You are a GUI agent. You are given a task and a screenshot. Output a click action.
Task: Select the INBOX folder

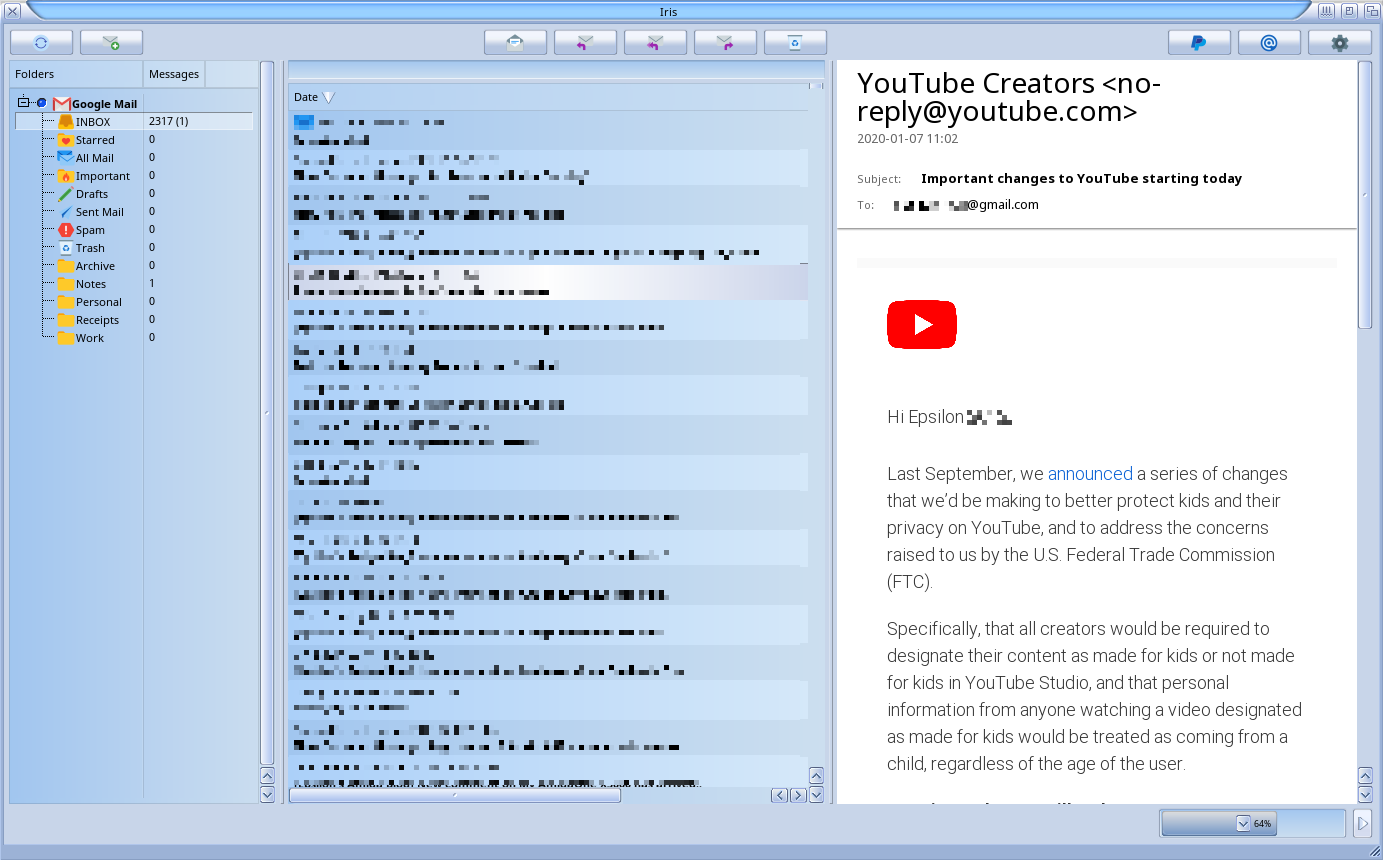pyautogui.click(x=93, y=122)
